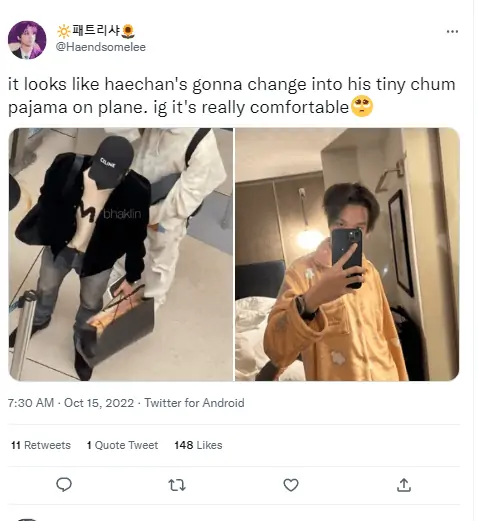Click the display name 패트리샤
The height and width of the screenshot is (521, 478).
(96, 31)
